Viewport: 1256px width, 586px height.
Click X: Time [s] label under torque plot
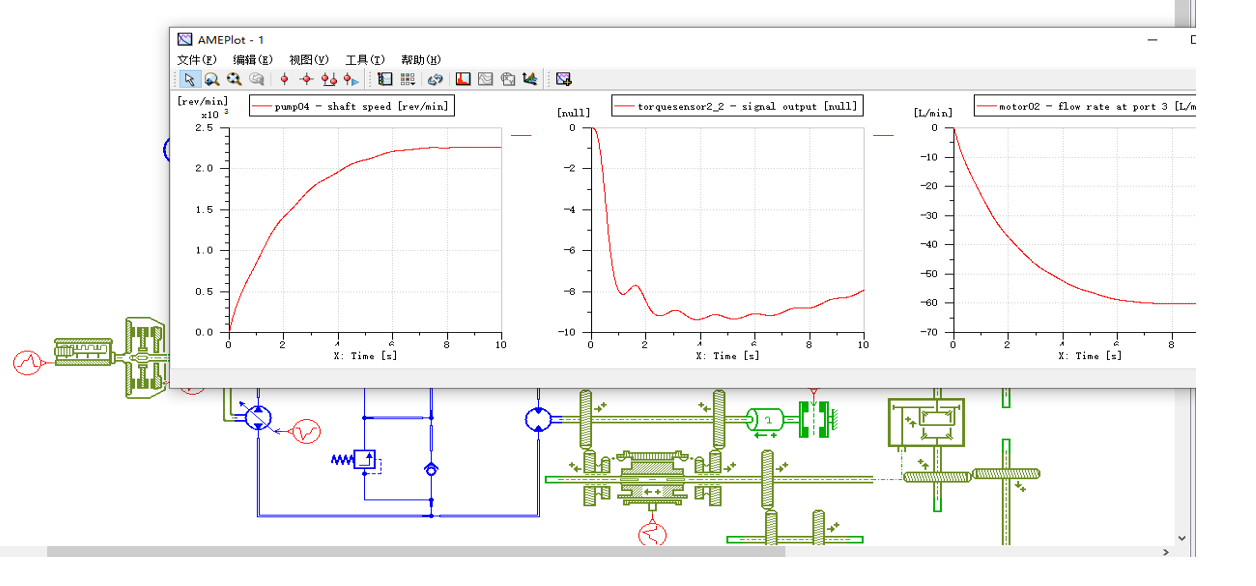[x=727, y=356]
